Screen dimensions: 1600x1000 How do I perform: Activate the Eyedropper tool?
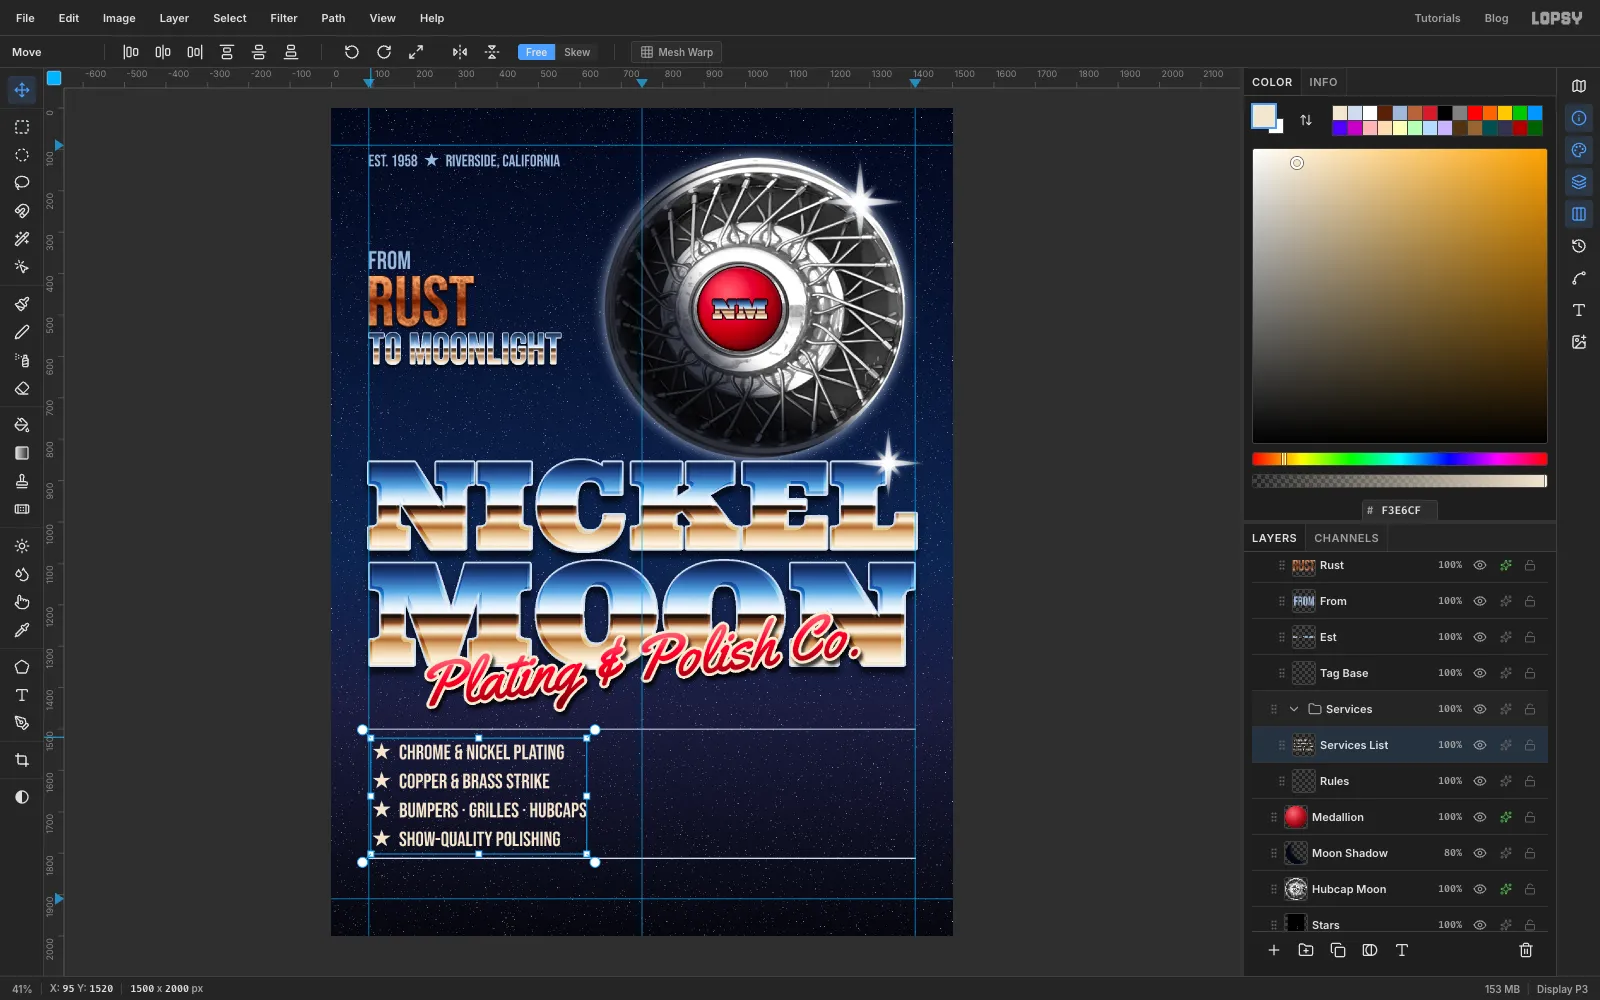pyautogui.click(x=22, y=630)
